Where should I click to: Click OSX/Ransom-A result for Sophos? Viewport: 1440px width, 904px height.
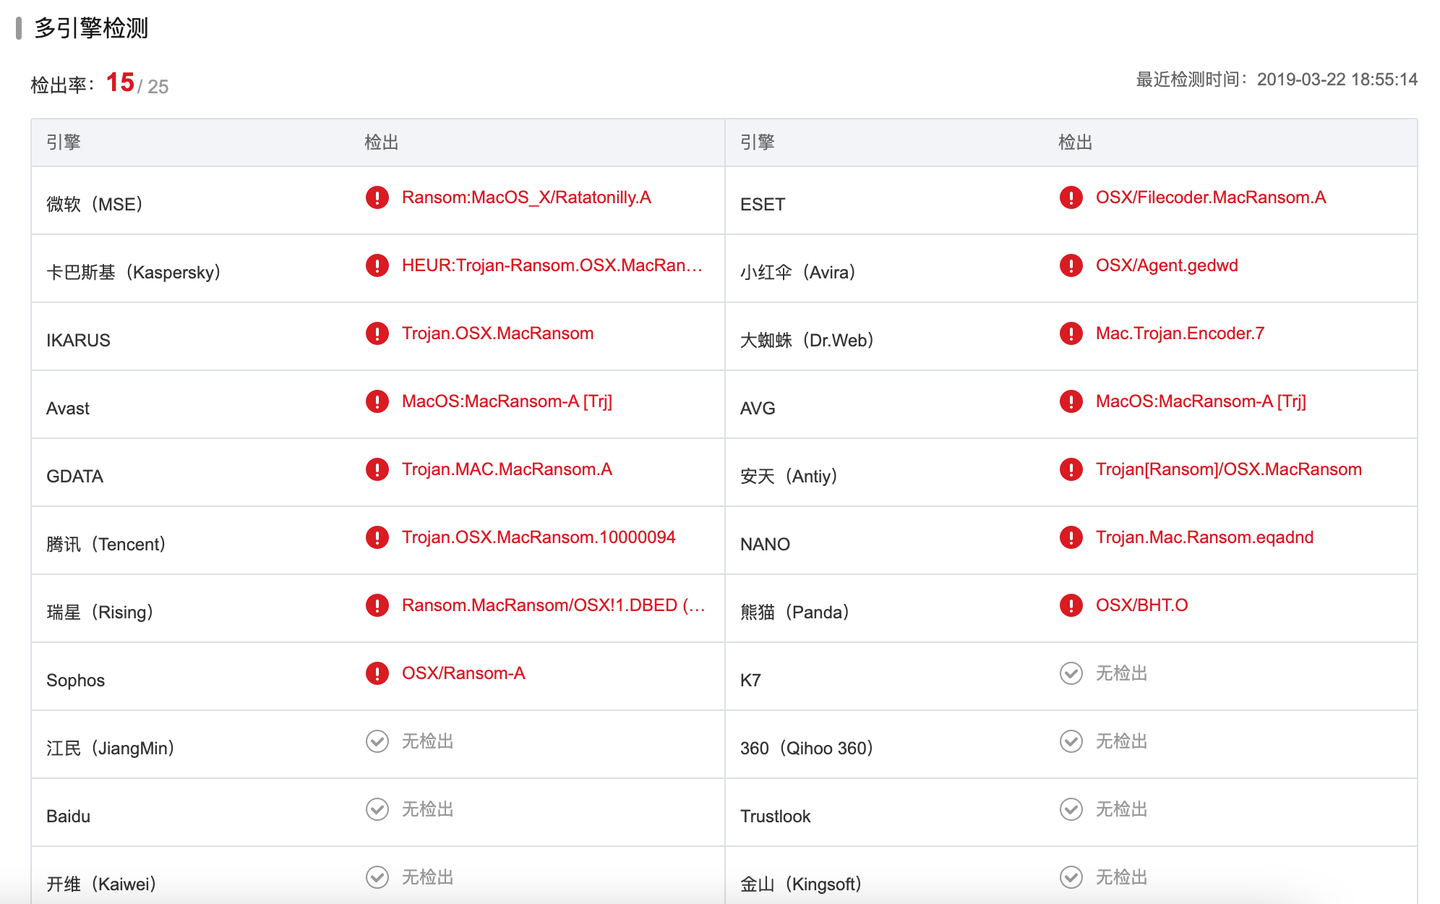463,673
